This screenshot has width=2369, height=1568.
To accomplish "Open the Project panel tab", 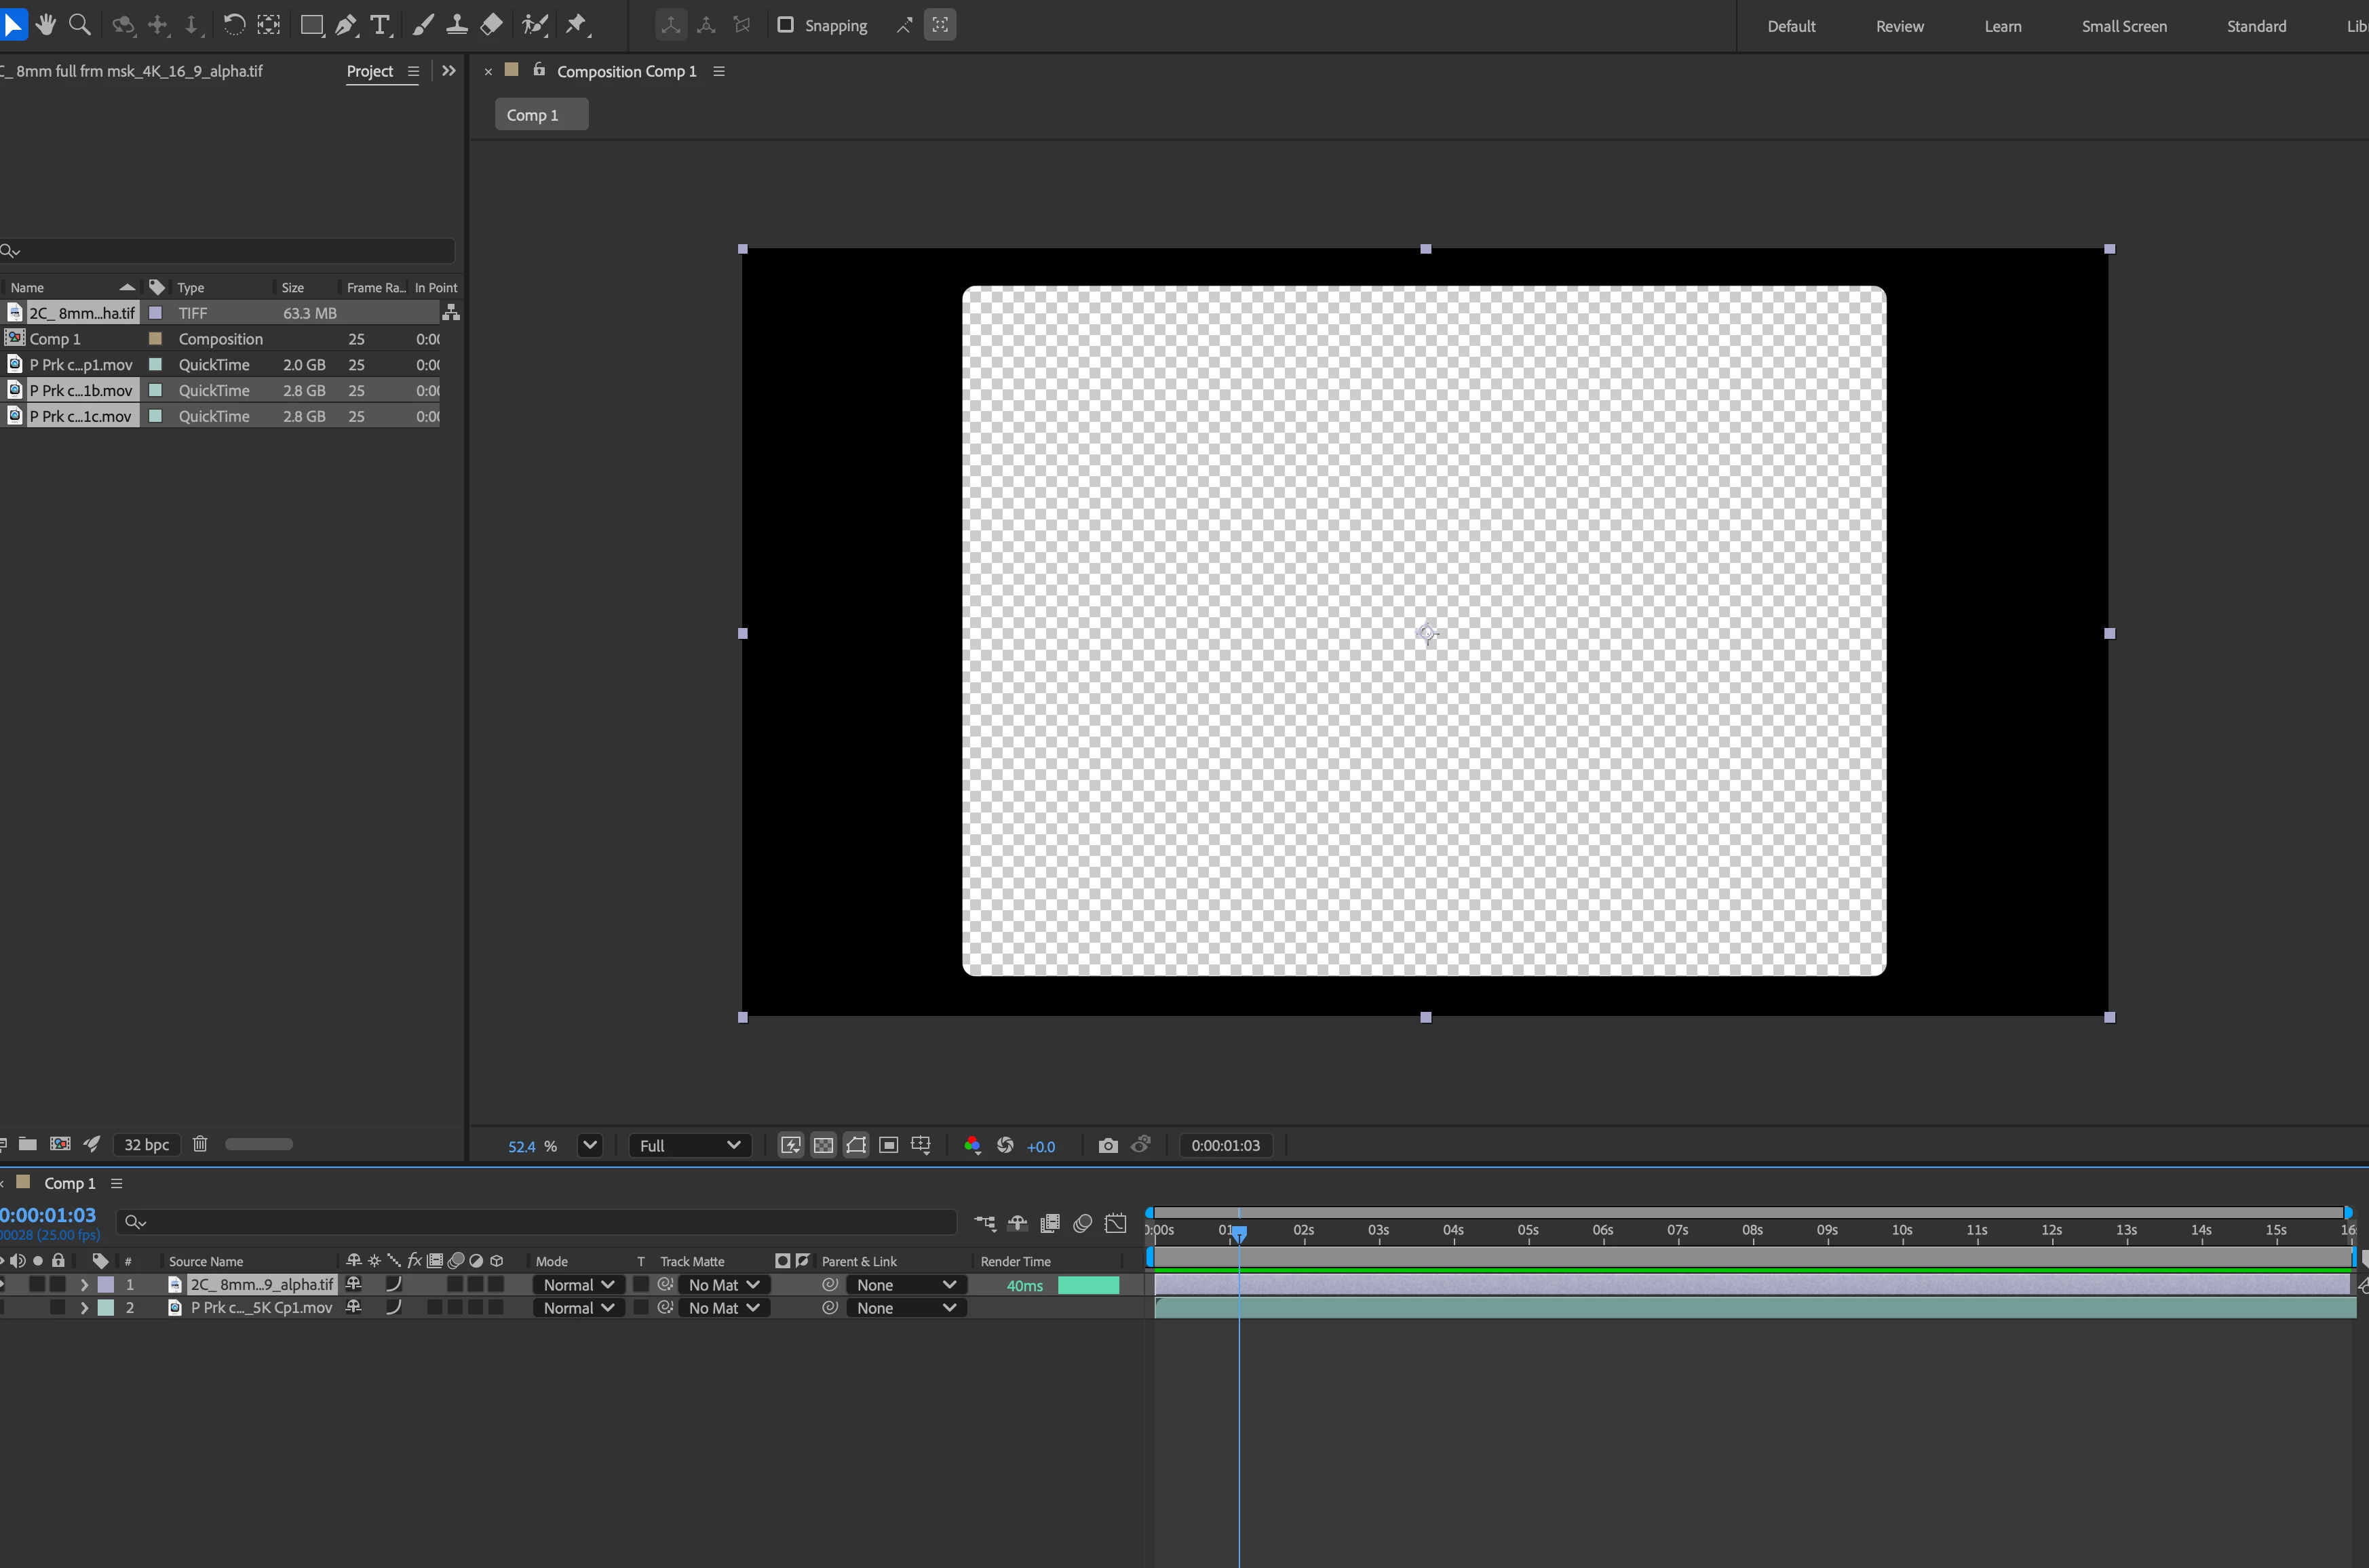I will (x=369, y=71).
